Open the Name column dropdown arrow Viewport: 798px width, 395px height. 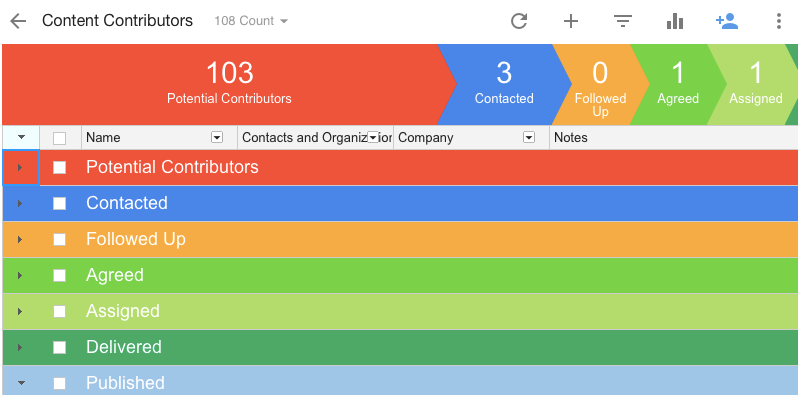coord(217,137)
